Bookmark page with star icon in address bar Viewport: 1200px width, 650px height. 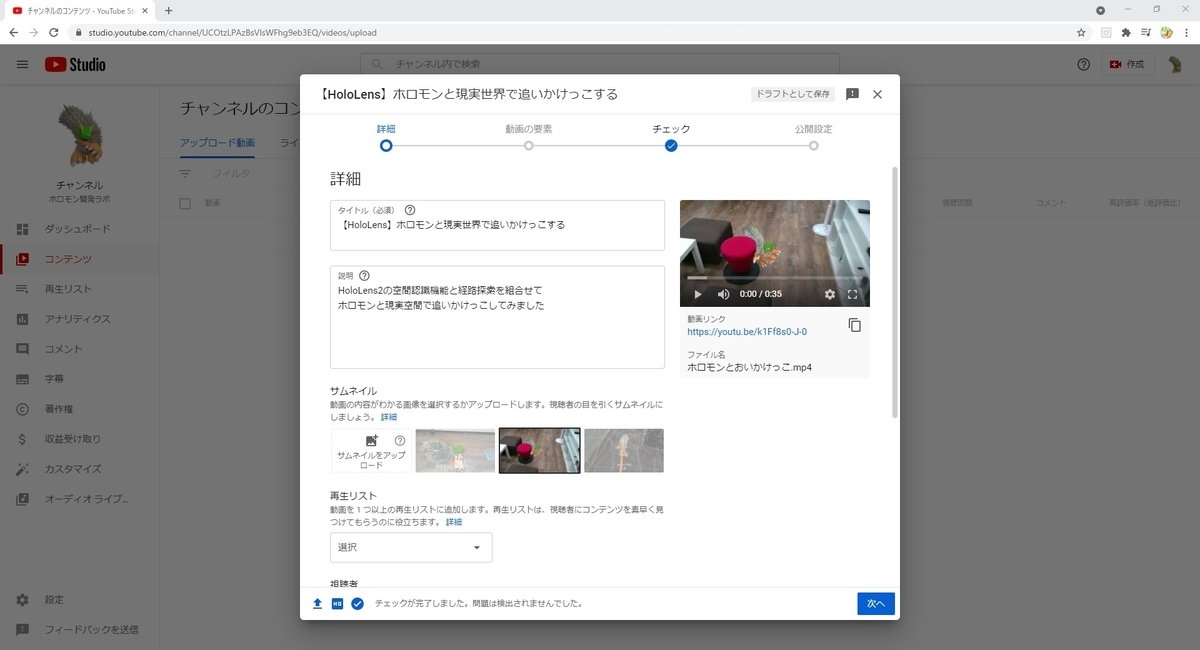pyautogui.click(x=1081, y=32)
